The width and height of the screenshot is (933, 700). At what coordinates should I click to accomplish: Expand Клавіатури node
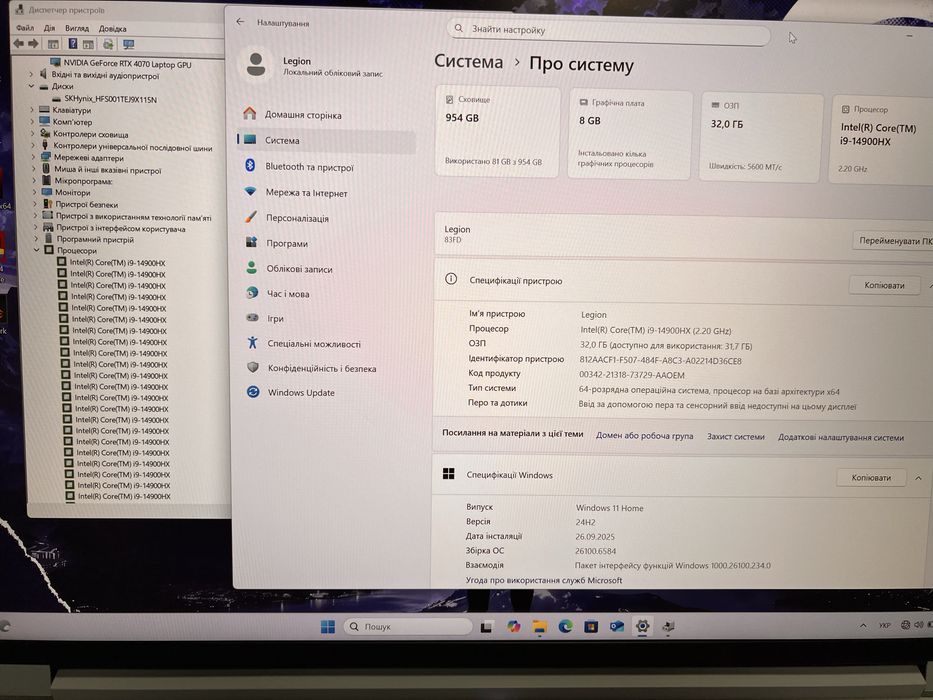click(x=32, y=110)
